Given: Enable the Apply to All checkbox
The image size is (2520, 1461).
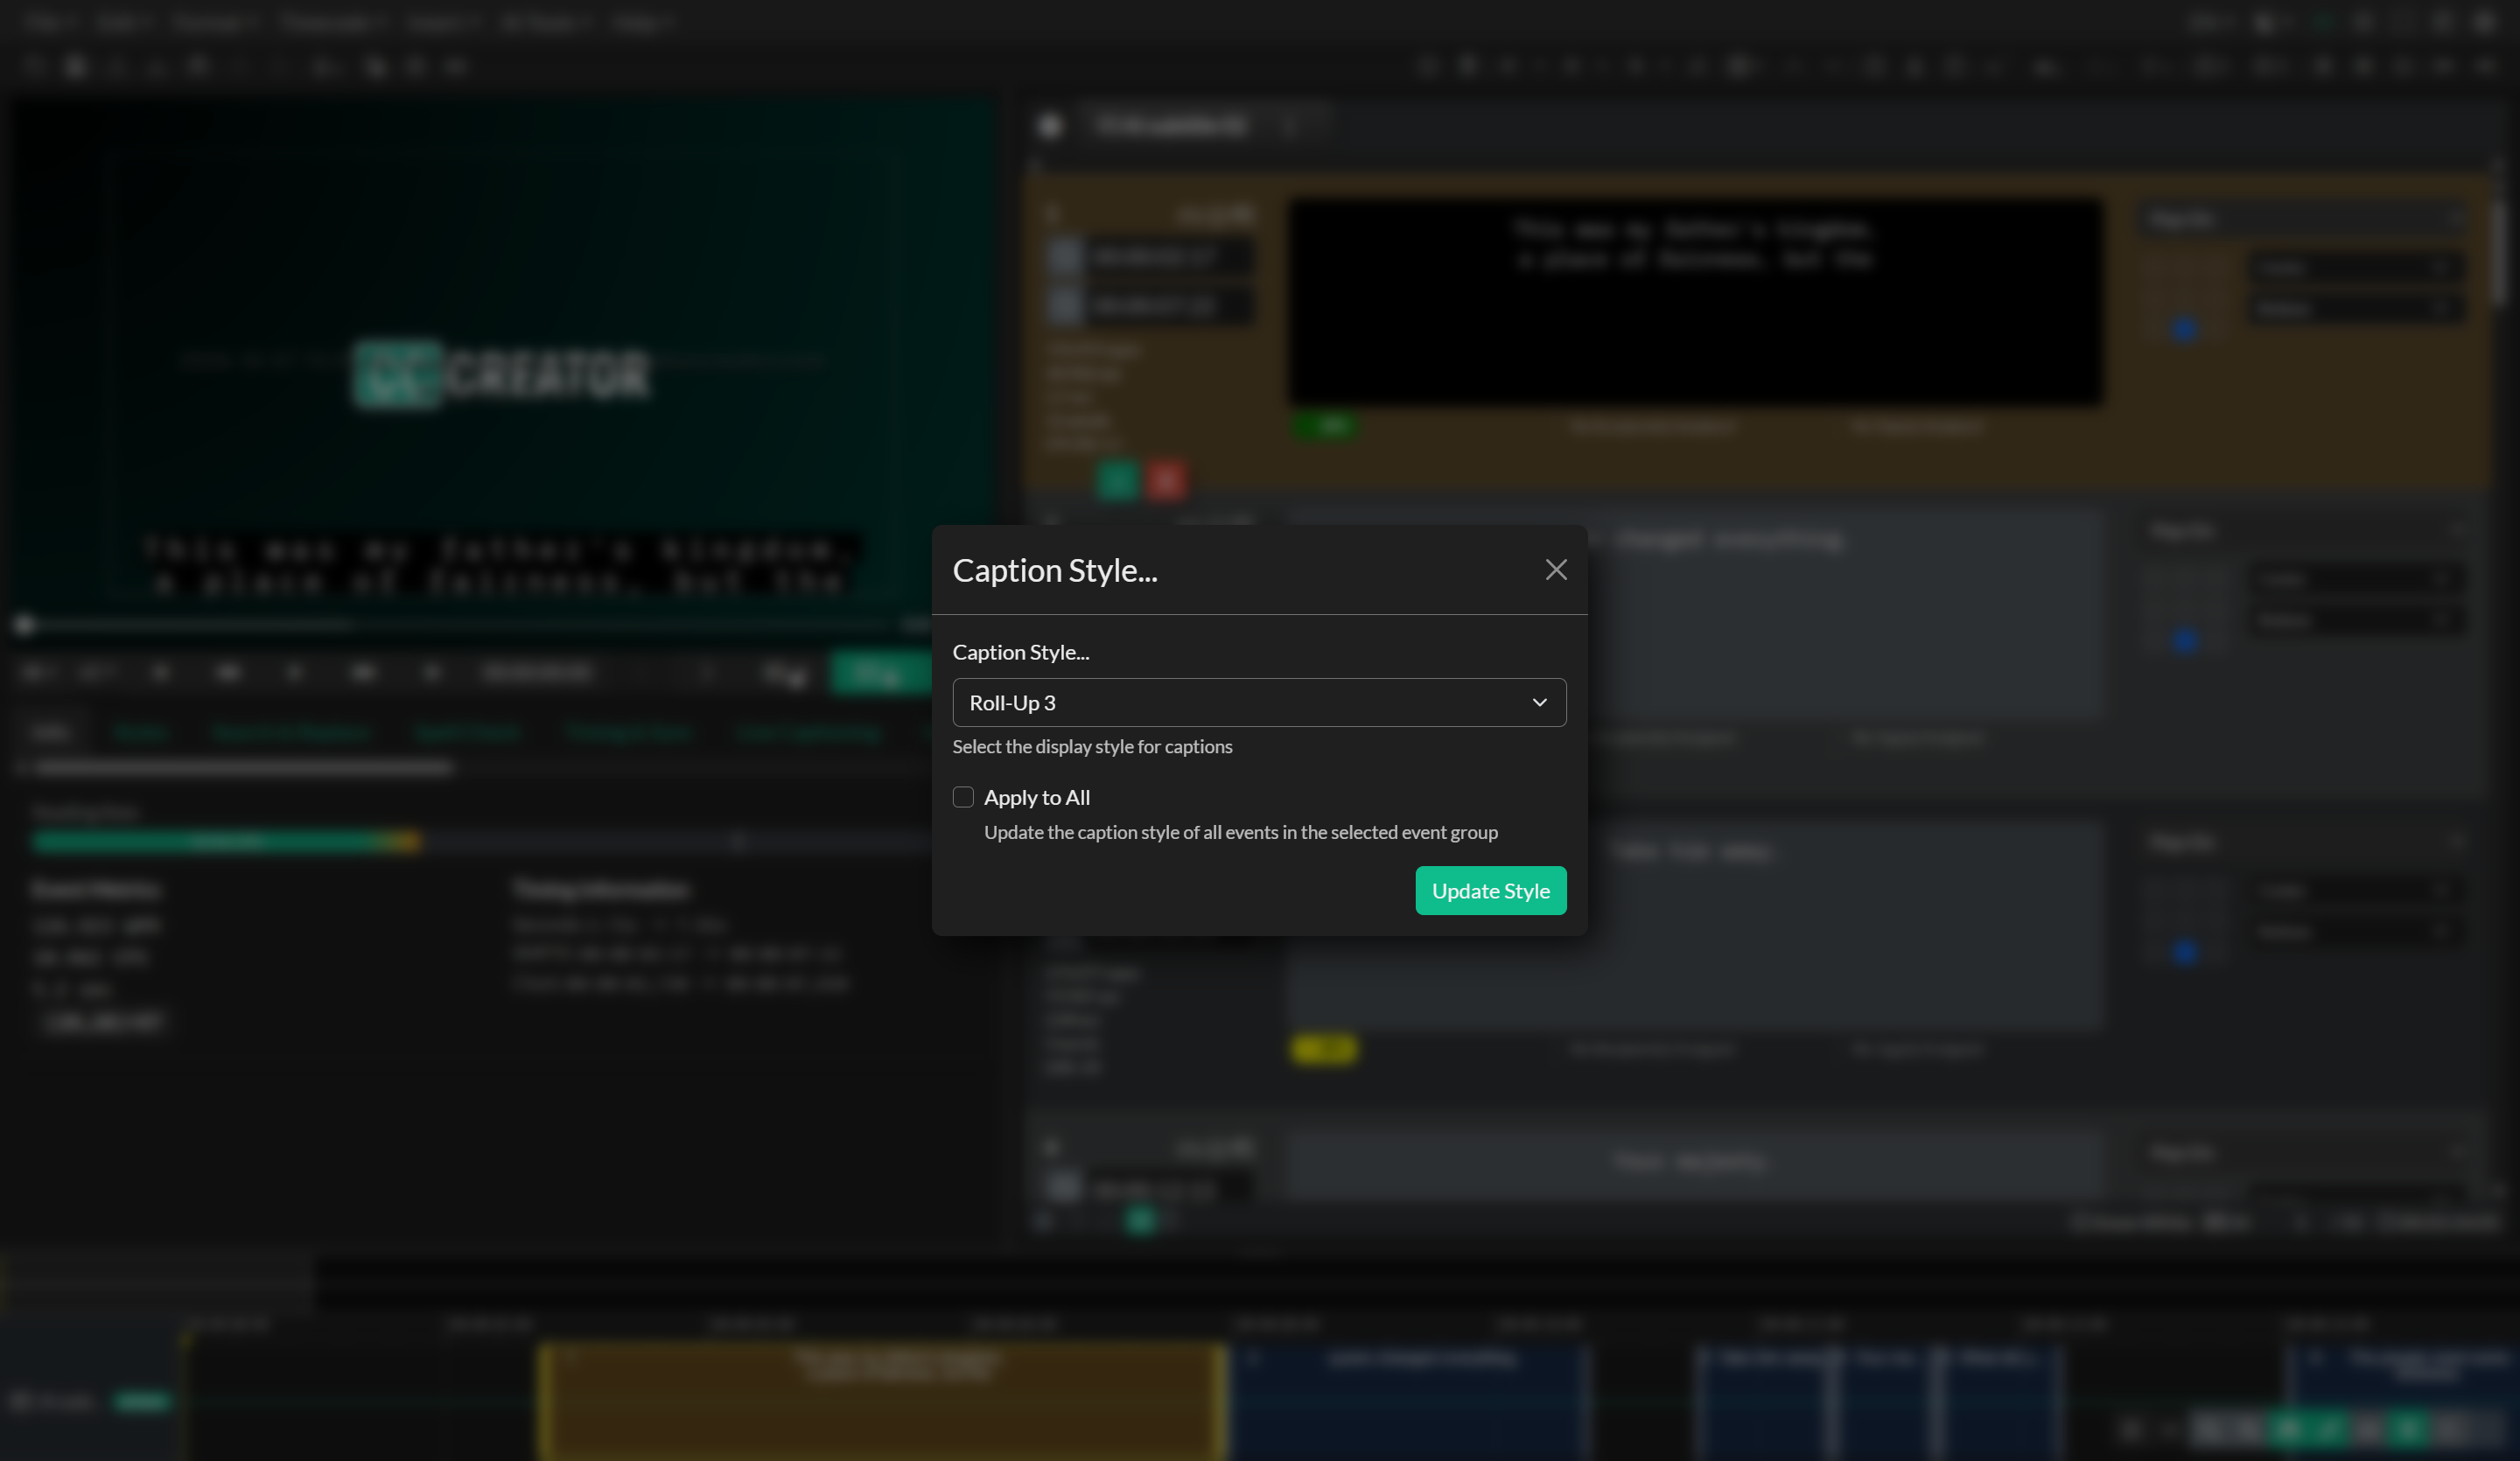Looking at the screenshot, I should [x=963, y=797].
